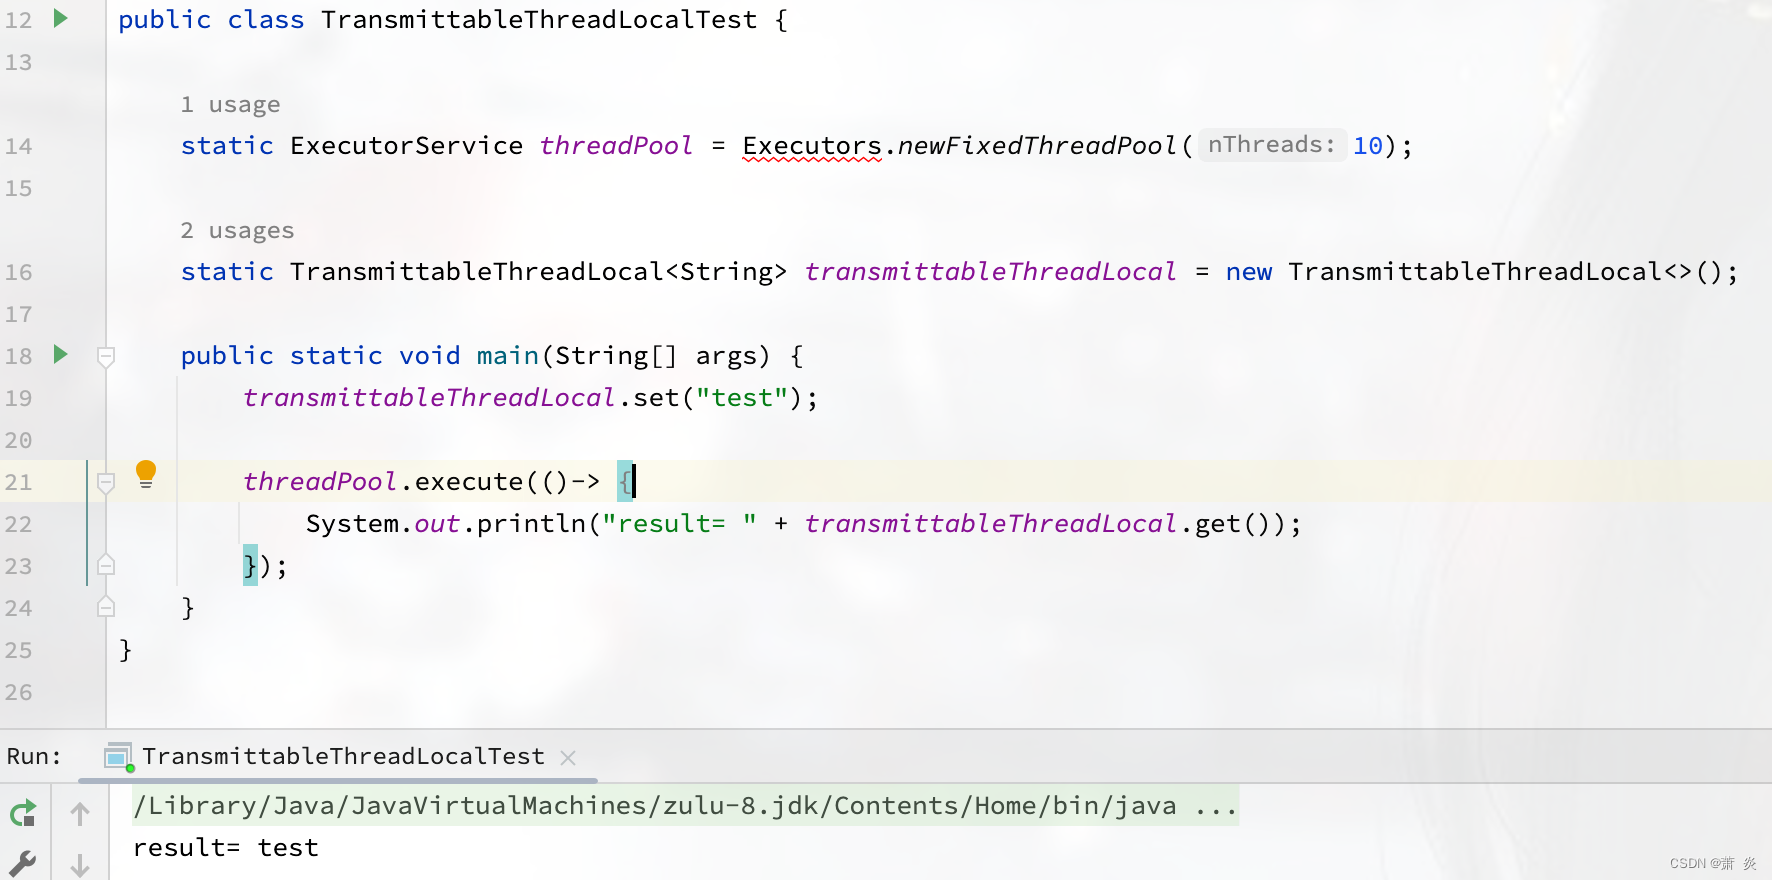Image resolution: width=1772 pixels, height=880 pixels.
Task: Click the ExecutorService type on line 14
Action: click(x=406, y=146)
